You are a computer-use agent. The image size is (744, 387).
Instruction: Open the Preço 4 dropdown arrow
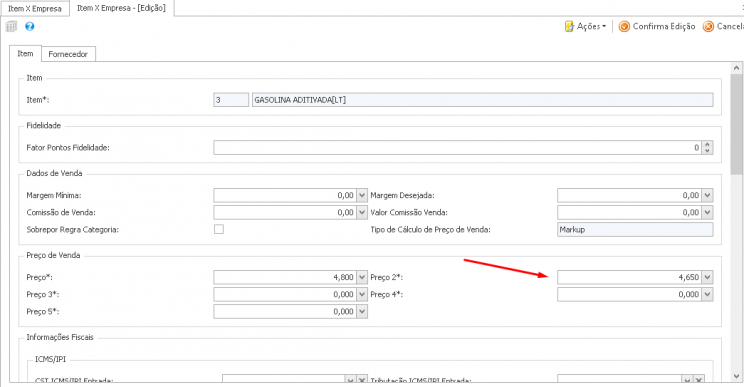click(707, 295)
